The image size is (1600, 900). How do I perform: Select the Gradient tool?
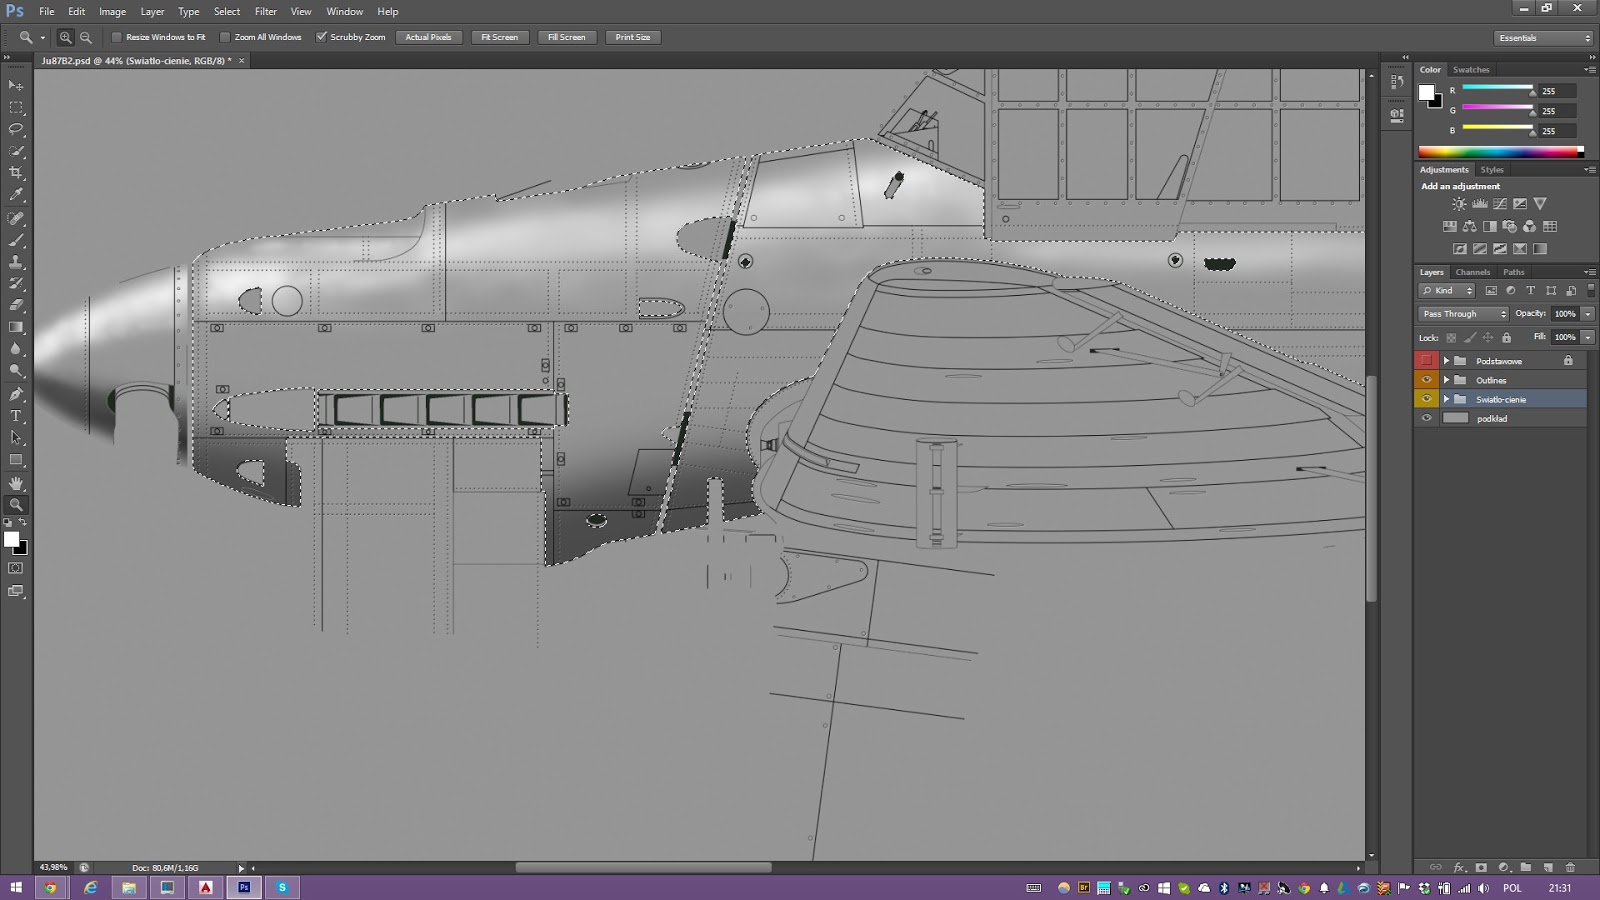16,327
